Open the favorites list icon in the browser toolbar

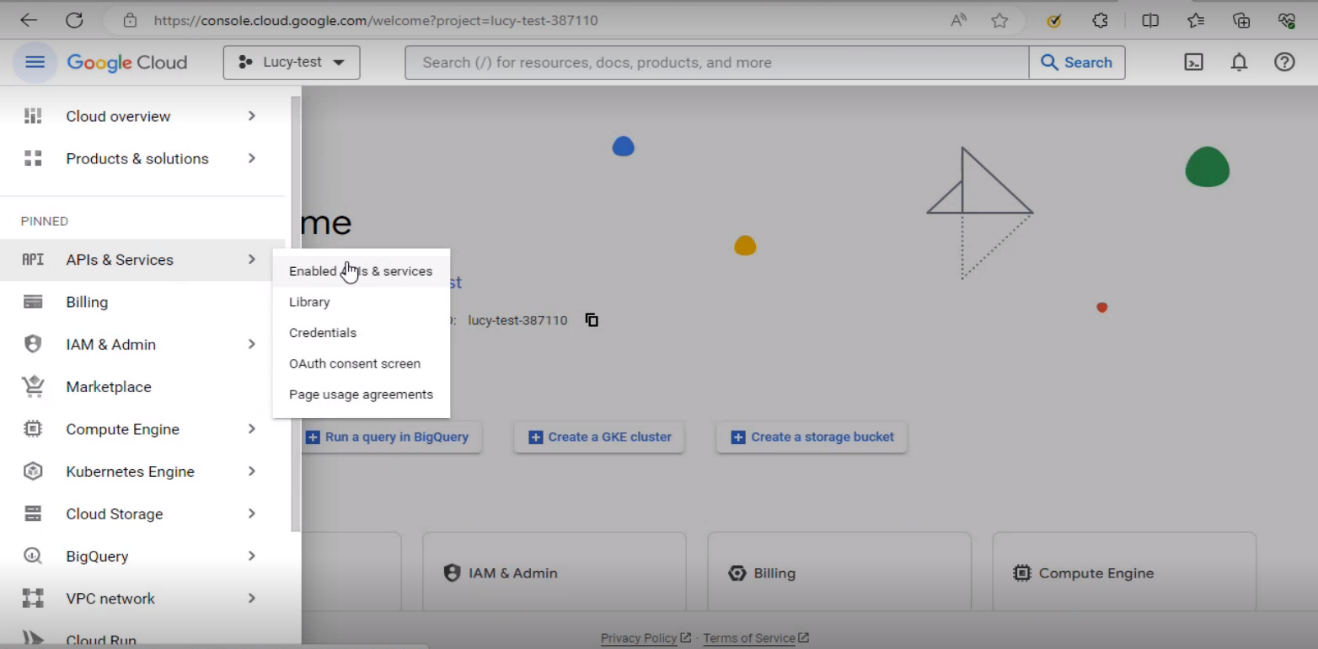point(1196,20)
